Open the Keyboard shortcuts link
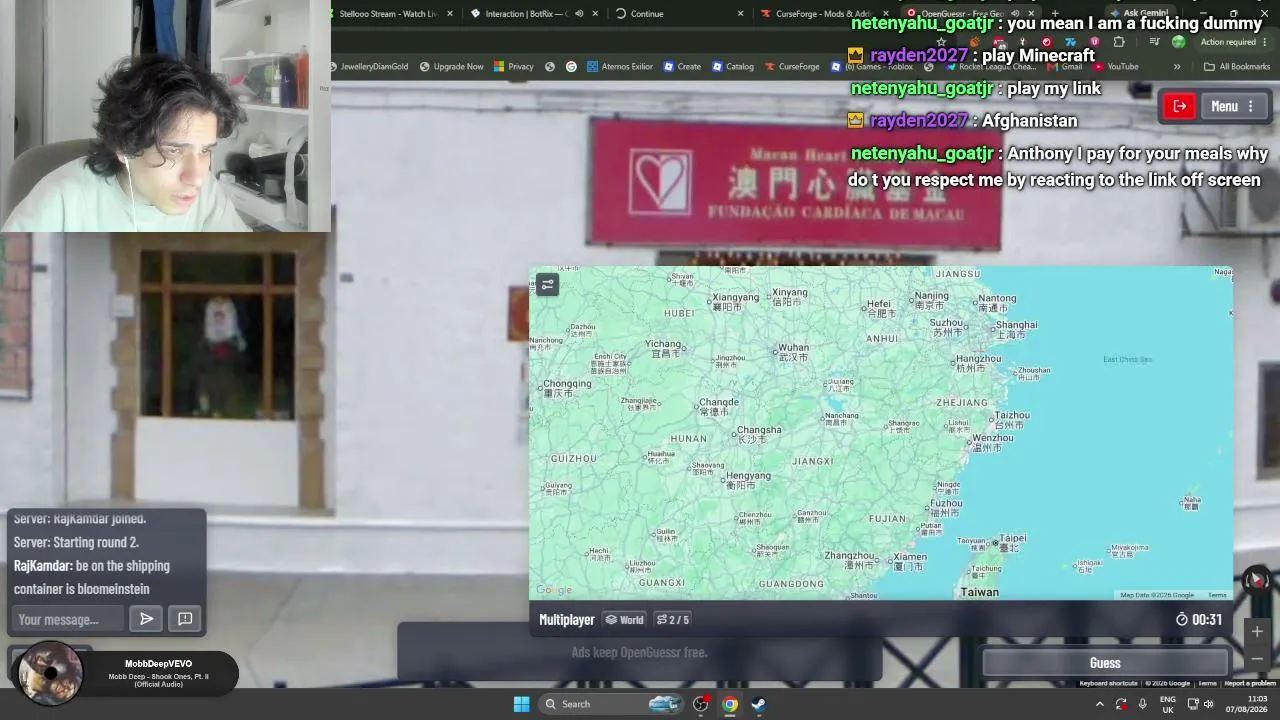The width and height of the screenshot is (1280, 720). coord(1108,684)
